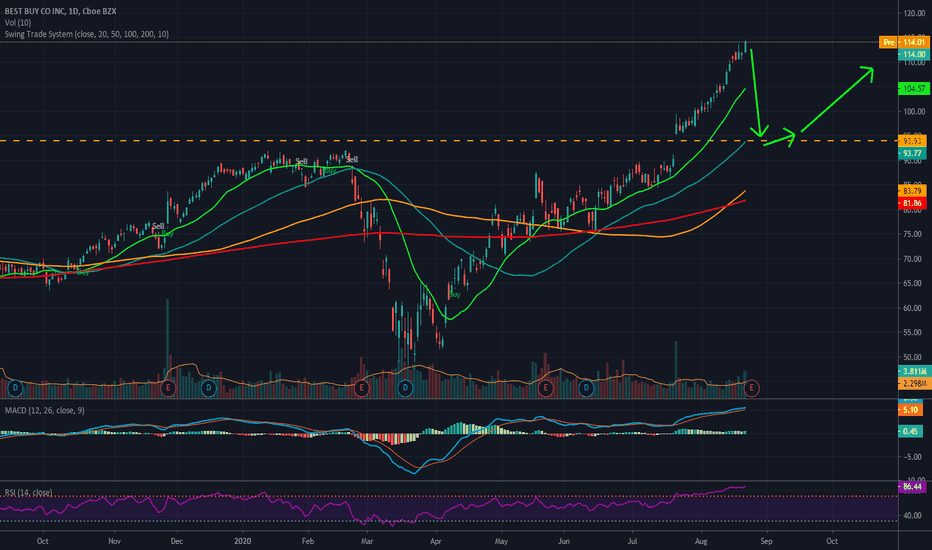Click the Aug label on time axis

click(x=701, y=541)
